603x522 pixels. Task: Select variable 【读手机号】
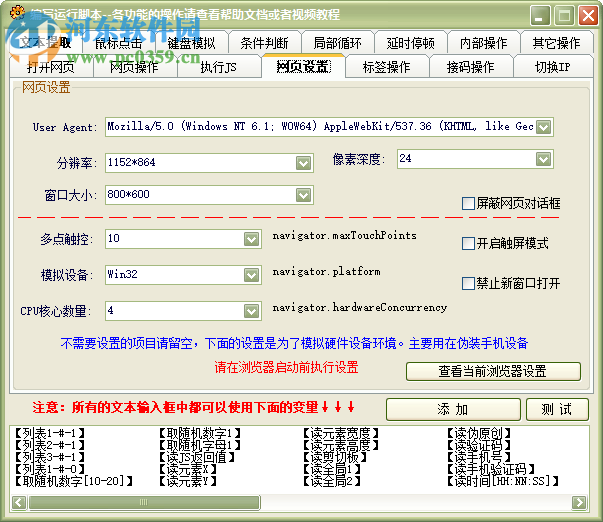click(x=479, y=457)
